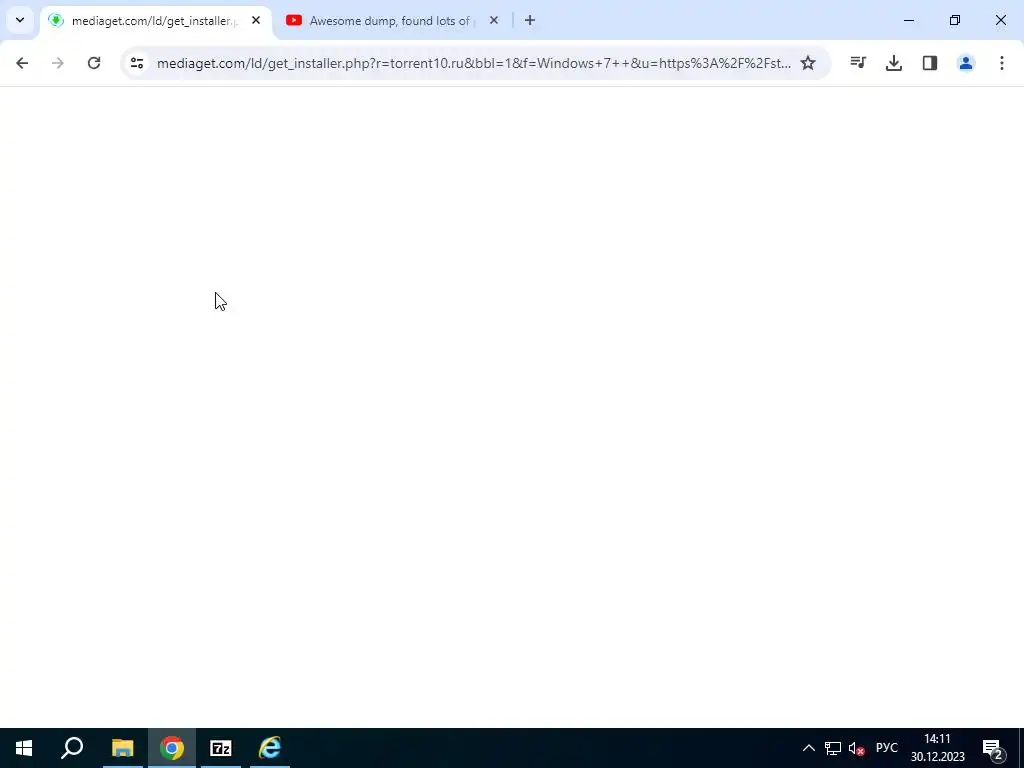Open Windows taskbar search

point(72,748)
